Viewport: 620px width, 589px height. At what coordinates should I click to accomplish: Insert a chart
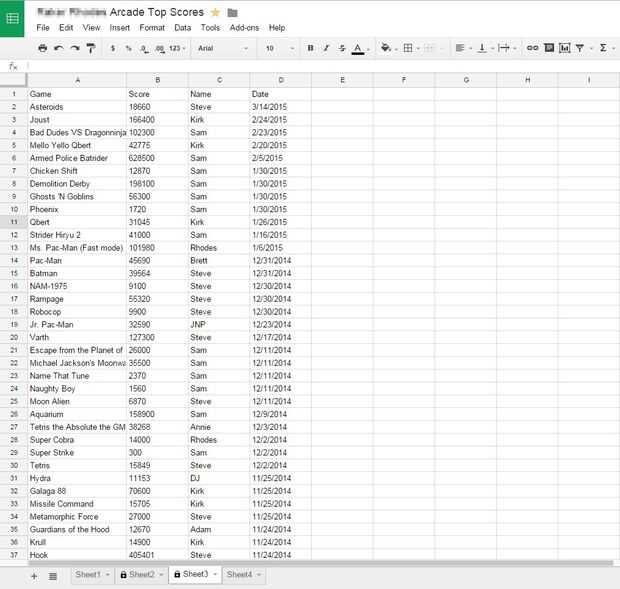click(x=564, y=48)
